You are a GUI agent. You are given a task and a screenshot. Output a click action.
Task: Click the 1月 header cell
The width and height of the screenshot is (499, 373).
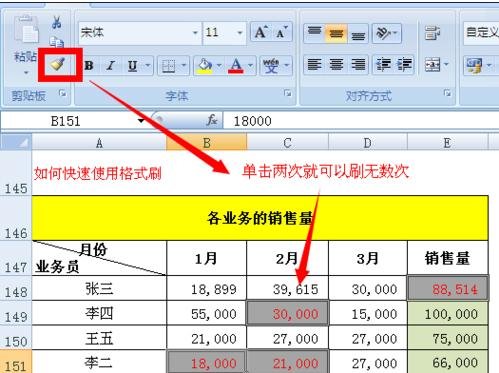click(207, 258)
